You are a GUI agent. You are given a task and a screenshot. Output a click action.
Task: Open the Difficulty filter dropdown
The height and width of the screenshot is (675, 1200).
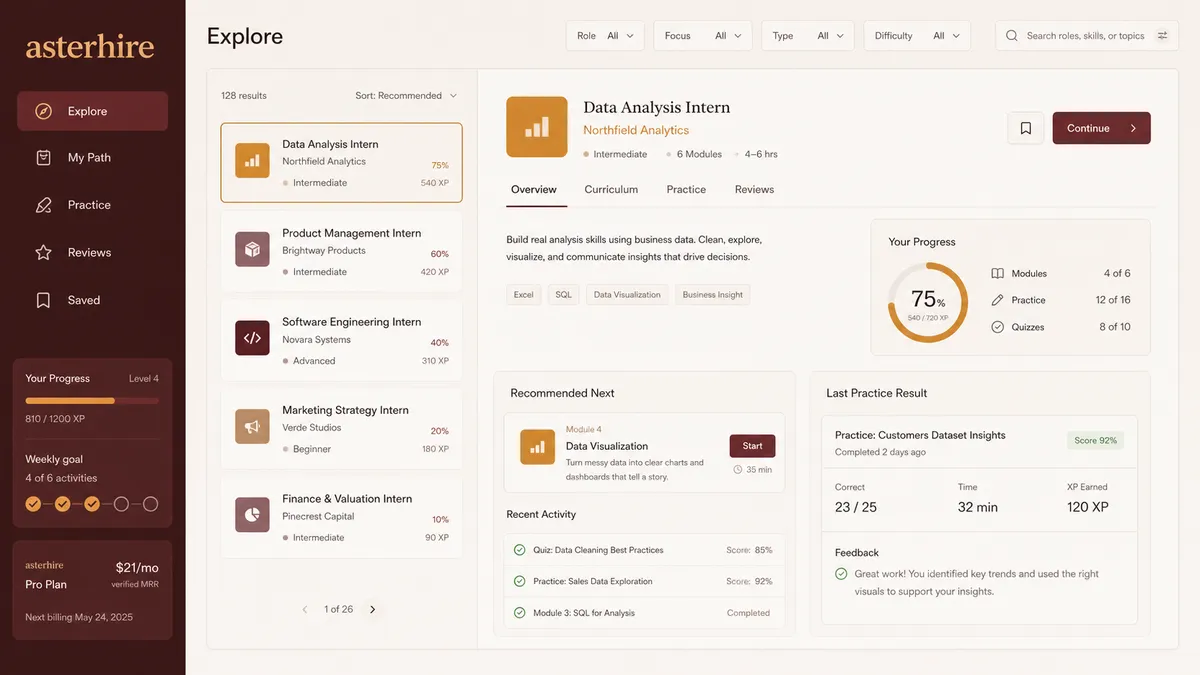(917, 36)
